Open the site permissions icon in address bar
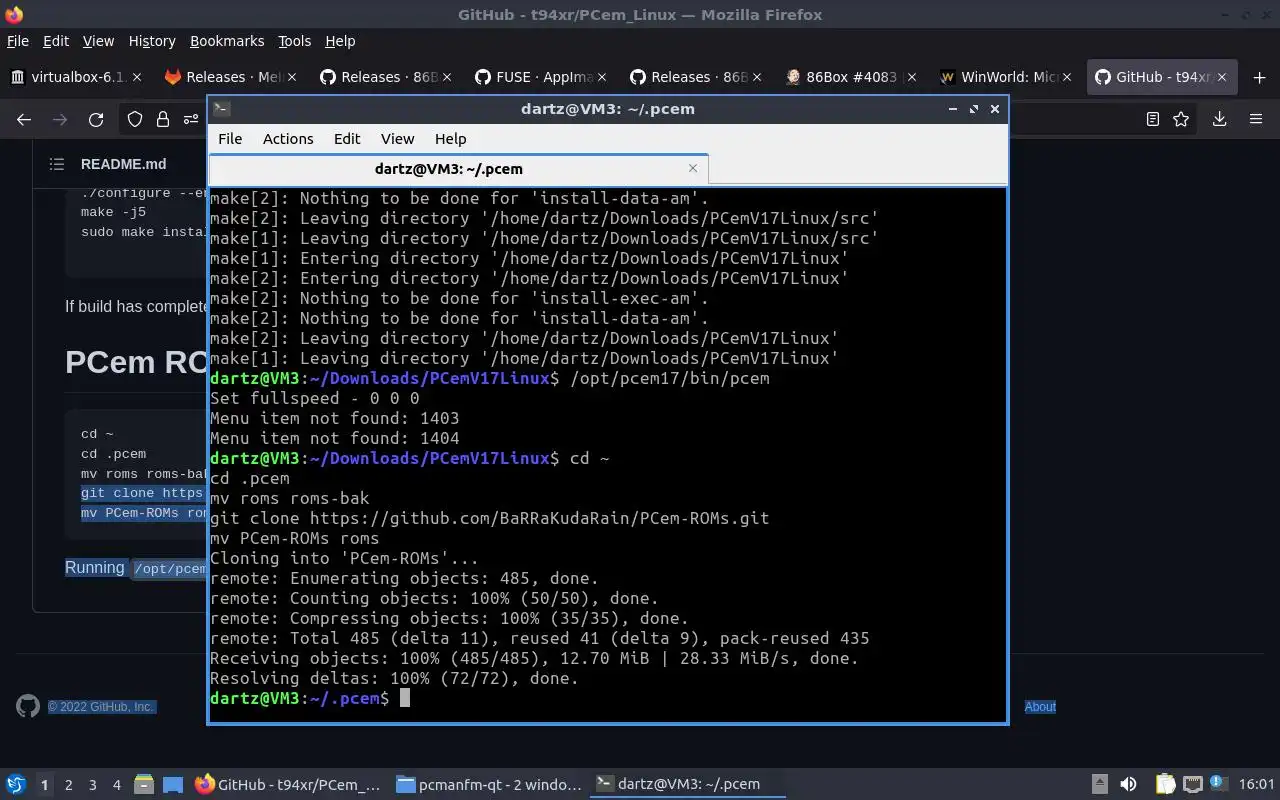This screenshot has width=1280, height=800. [x=191, y=119]
